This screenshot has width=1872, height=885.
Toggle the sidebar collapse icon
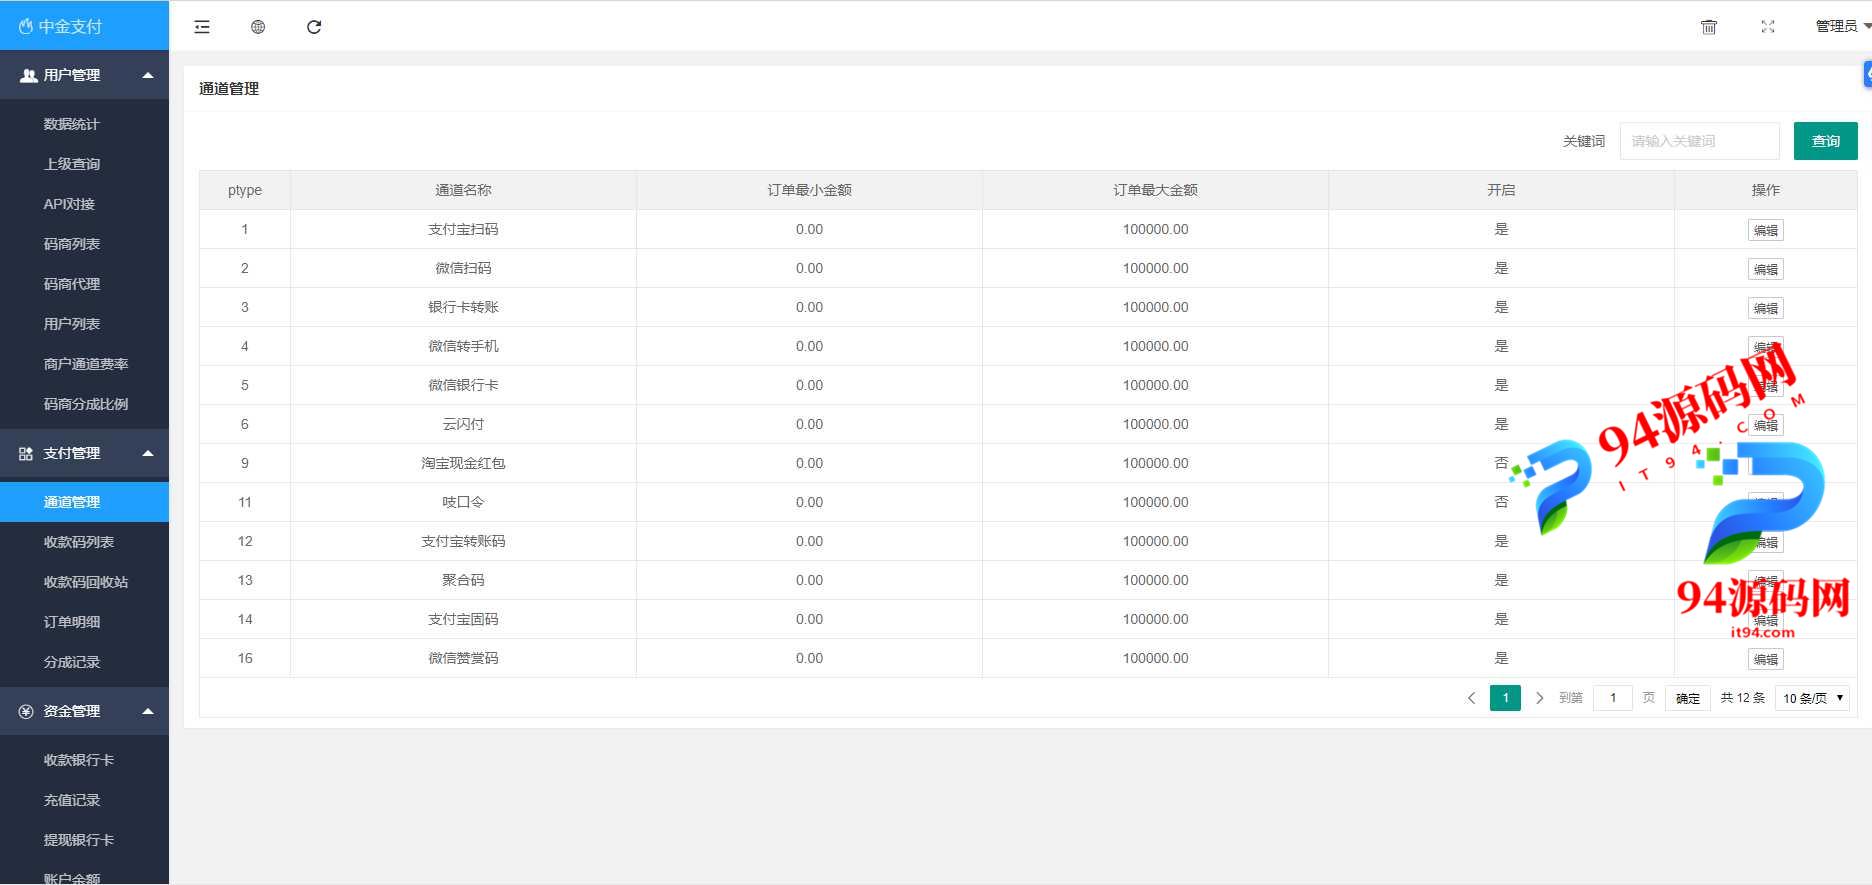coord(202,27)
